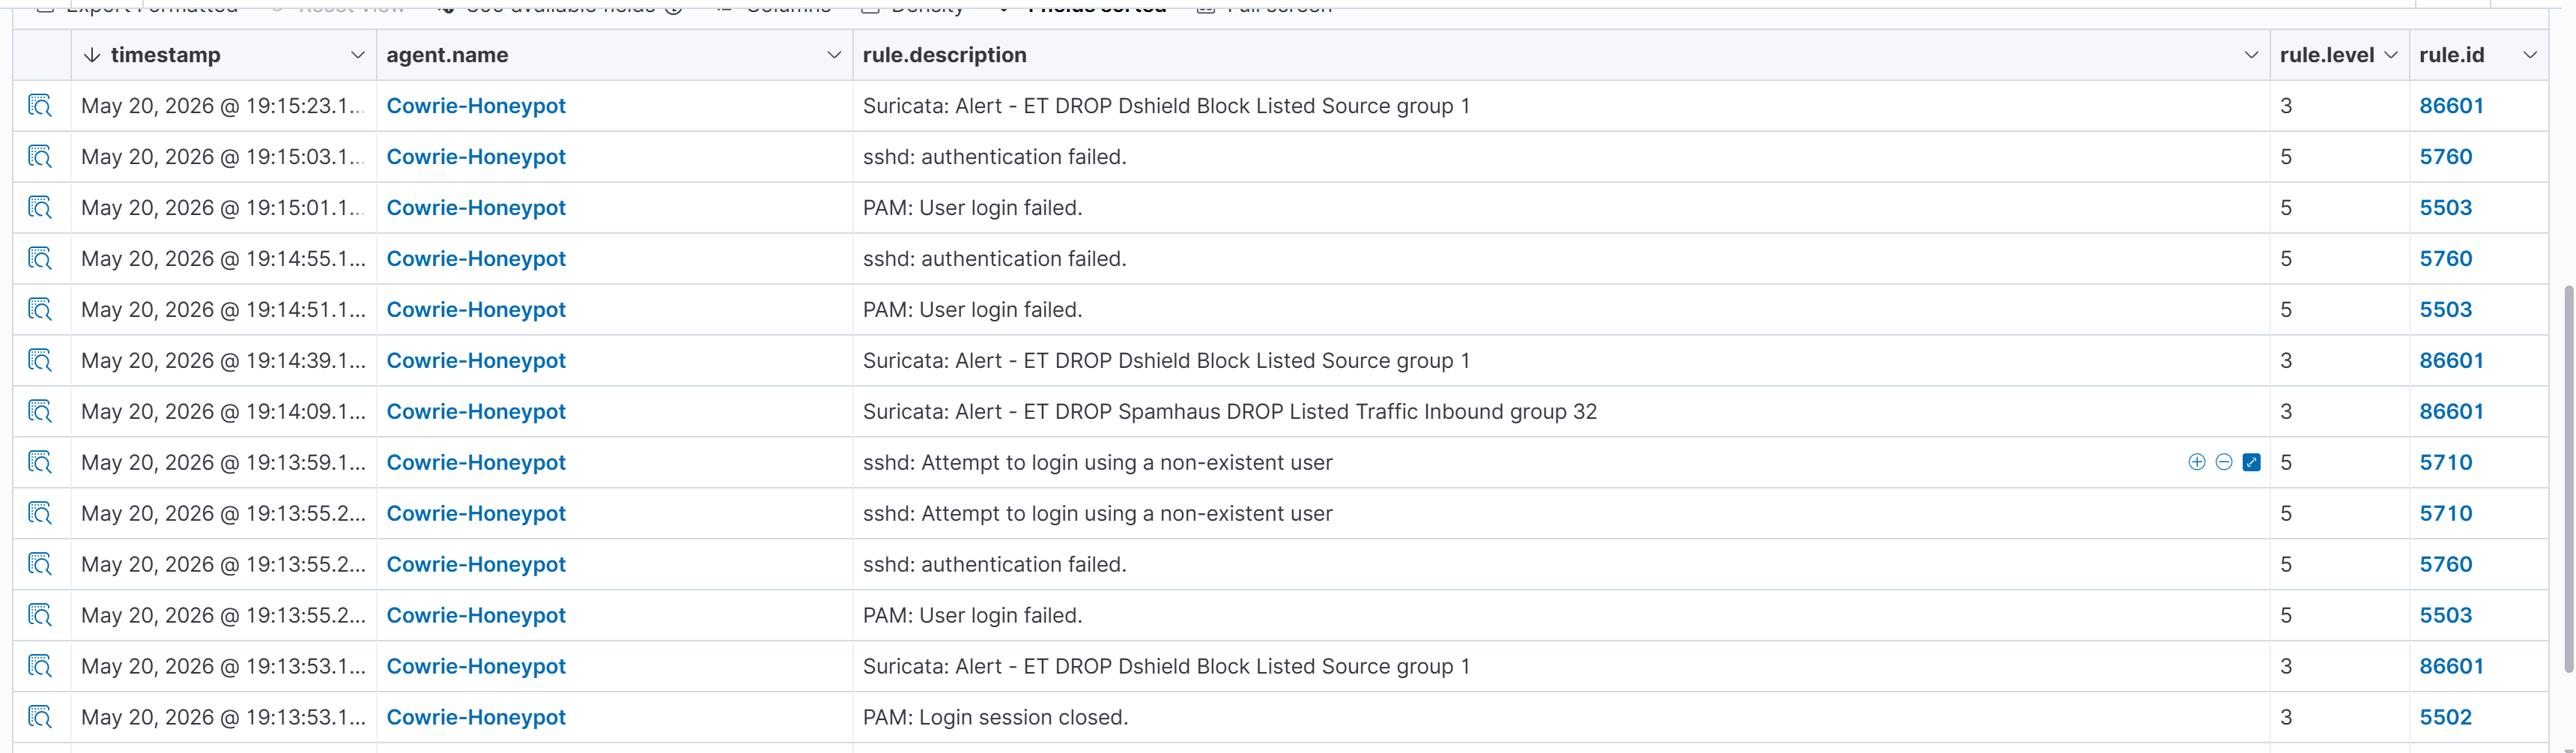Screen dimensions: 2576x753
Task: Inspect the 19:14:51 PAM login failed row
Action: tap(40, 310)
